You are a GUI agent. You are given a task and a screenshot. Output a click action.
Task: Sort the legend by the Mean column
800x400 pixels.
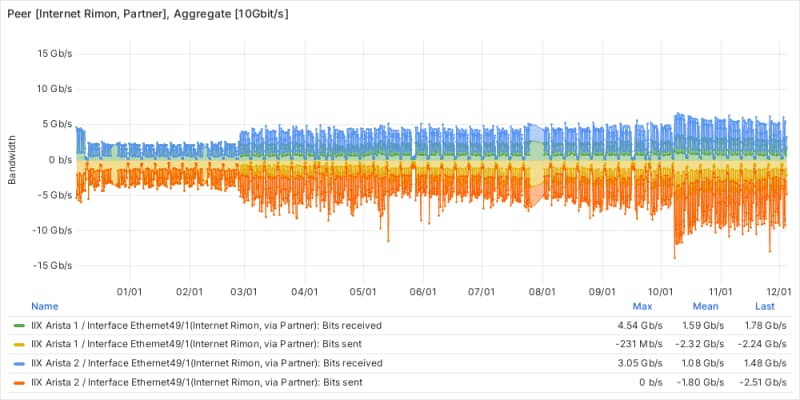pyautogui.click(x=704, y=305)
